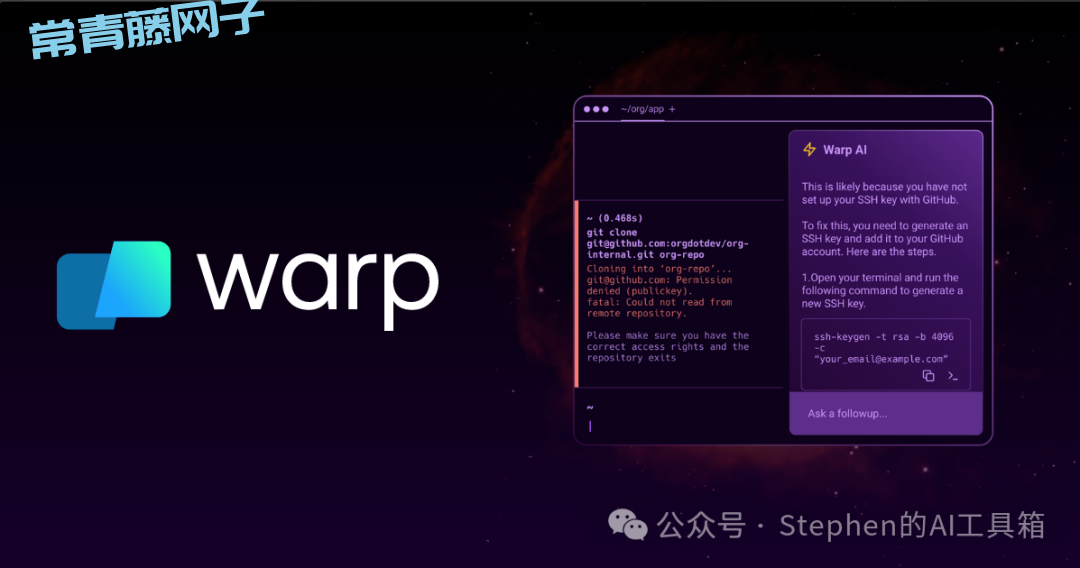The height and width of the screenshot is (568, 1080).
Task: Click the run-in-terminal icon in the code block
Action: click(x=953, y=376)
